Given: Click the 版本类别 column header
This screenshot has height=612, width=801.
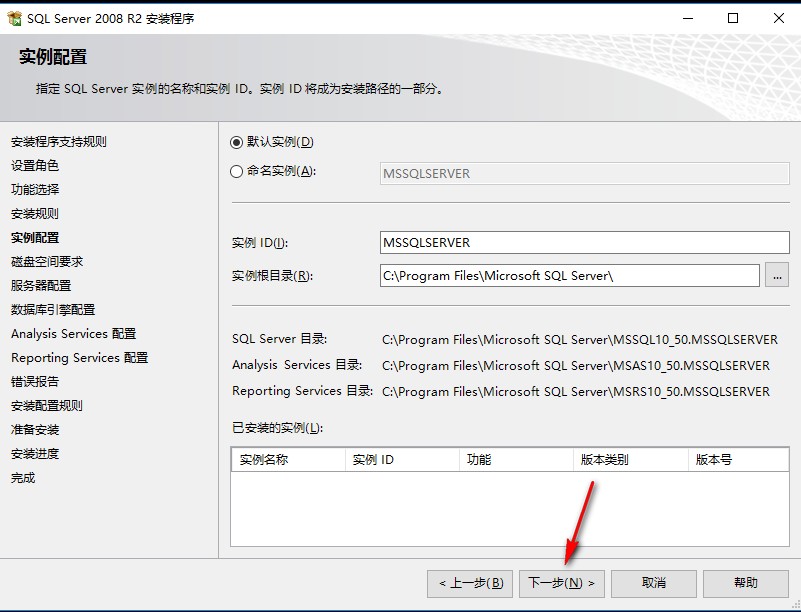Looking at the screenshot, I should [x=631, y=460].
